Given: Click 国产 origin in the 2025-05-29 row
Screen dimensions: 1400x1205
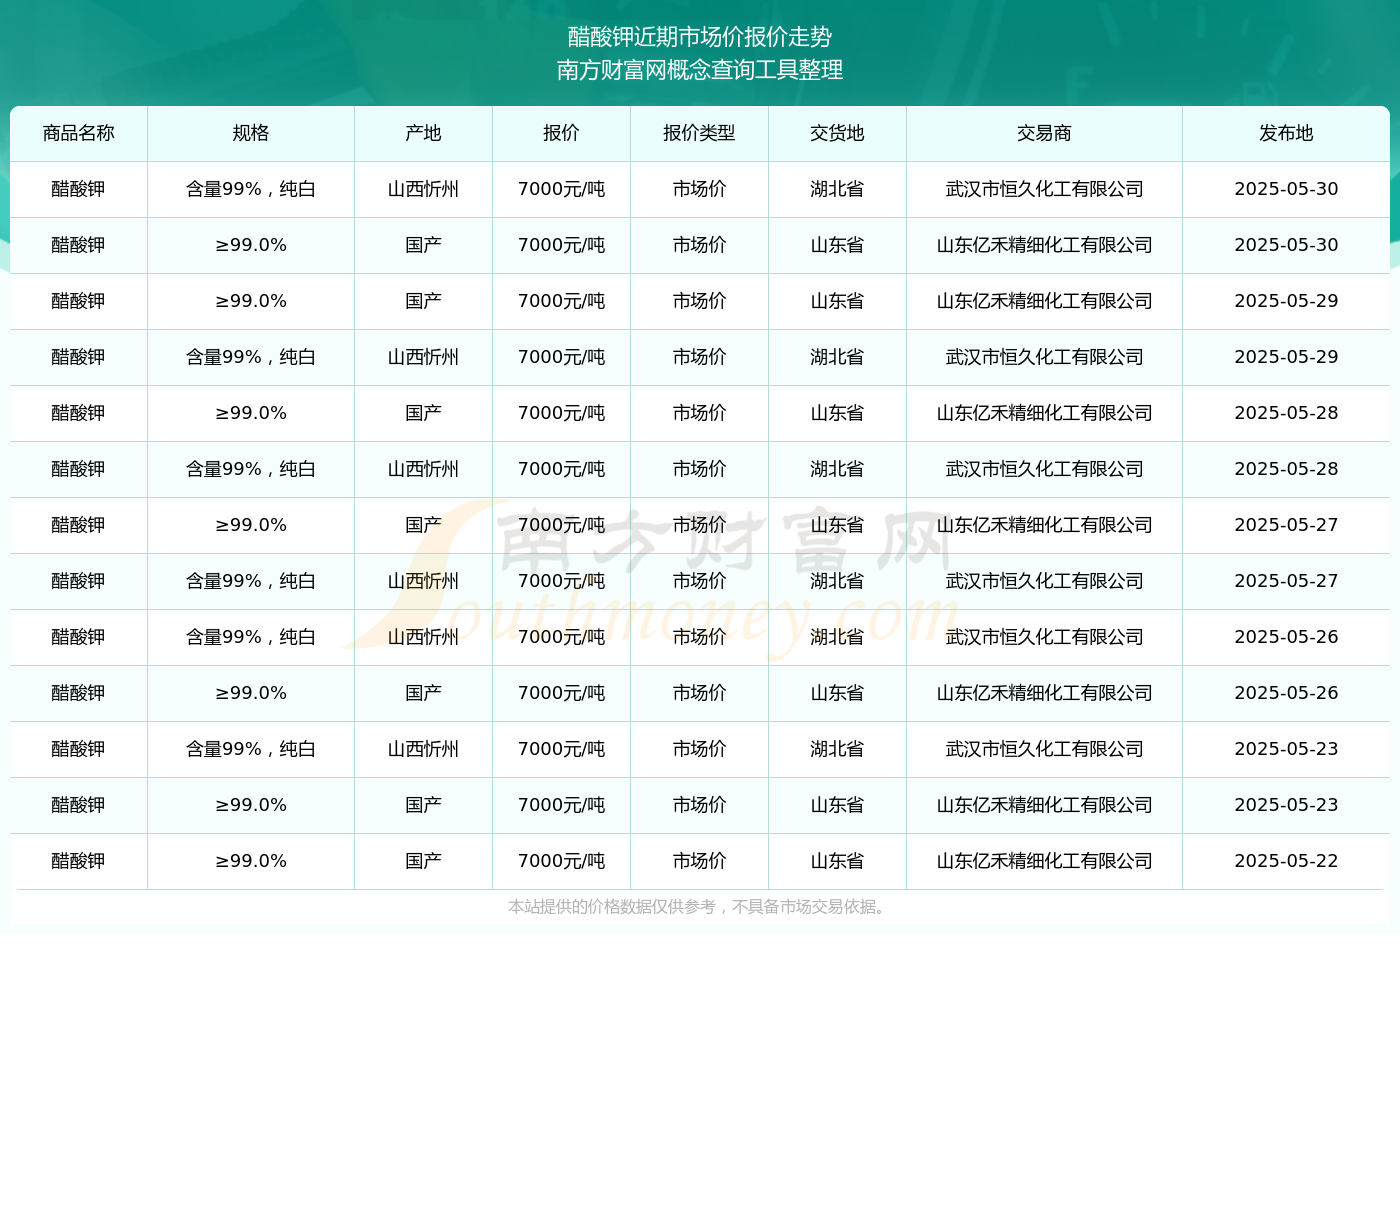Looking at the screenshot, I should pyautogui.click(x=424, y=301).
